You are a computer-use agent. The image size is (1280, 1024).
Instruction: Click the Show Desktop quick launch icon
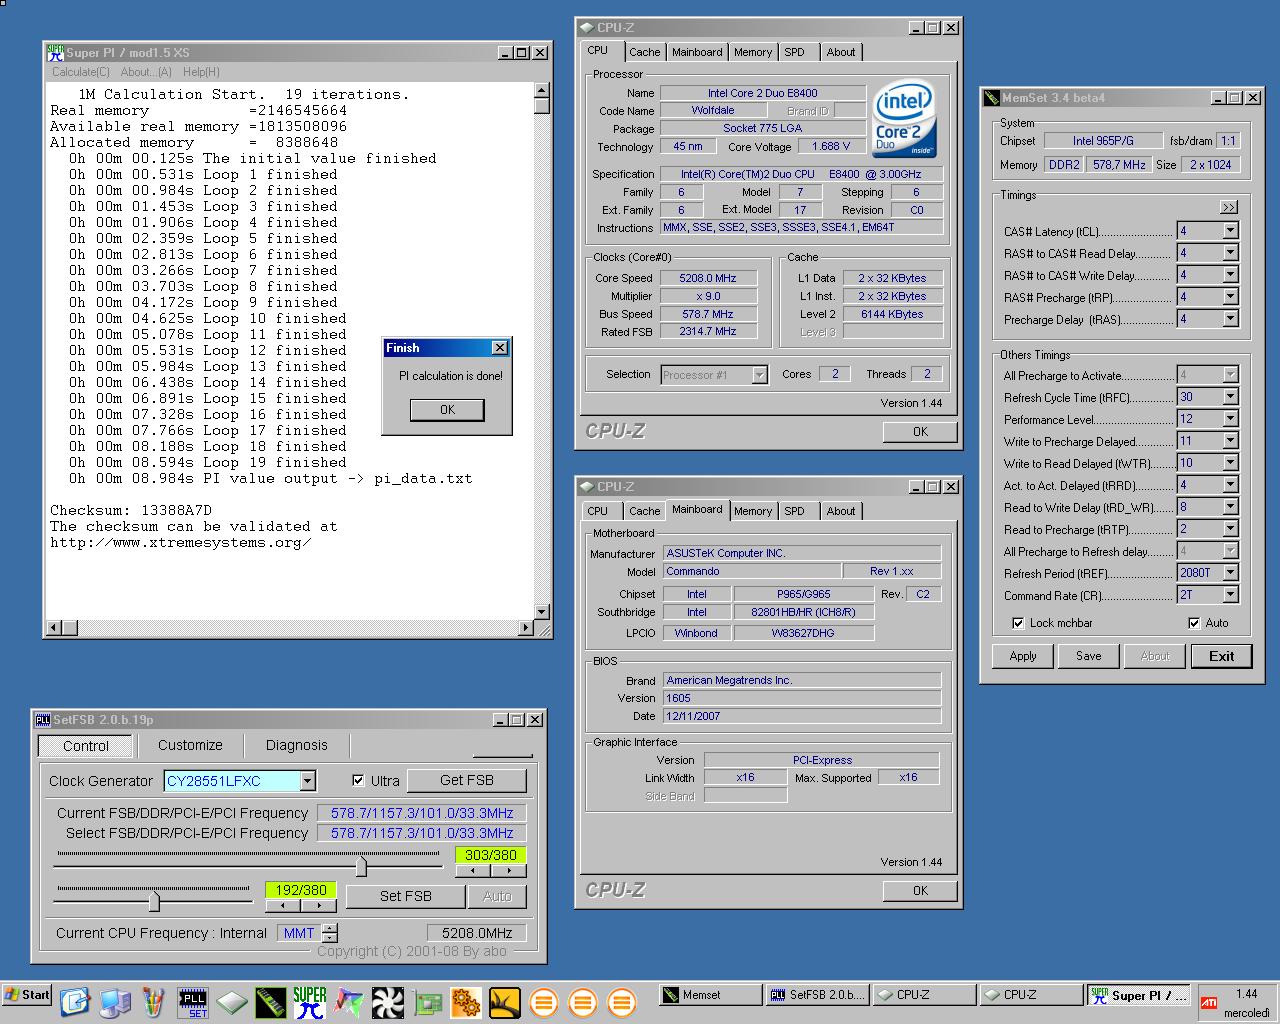(x=75, y=1002)
